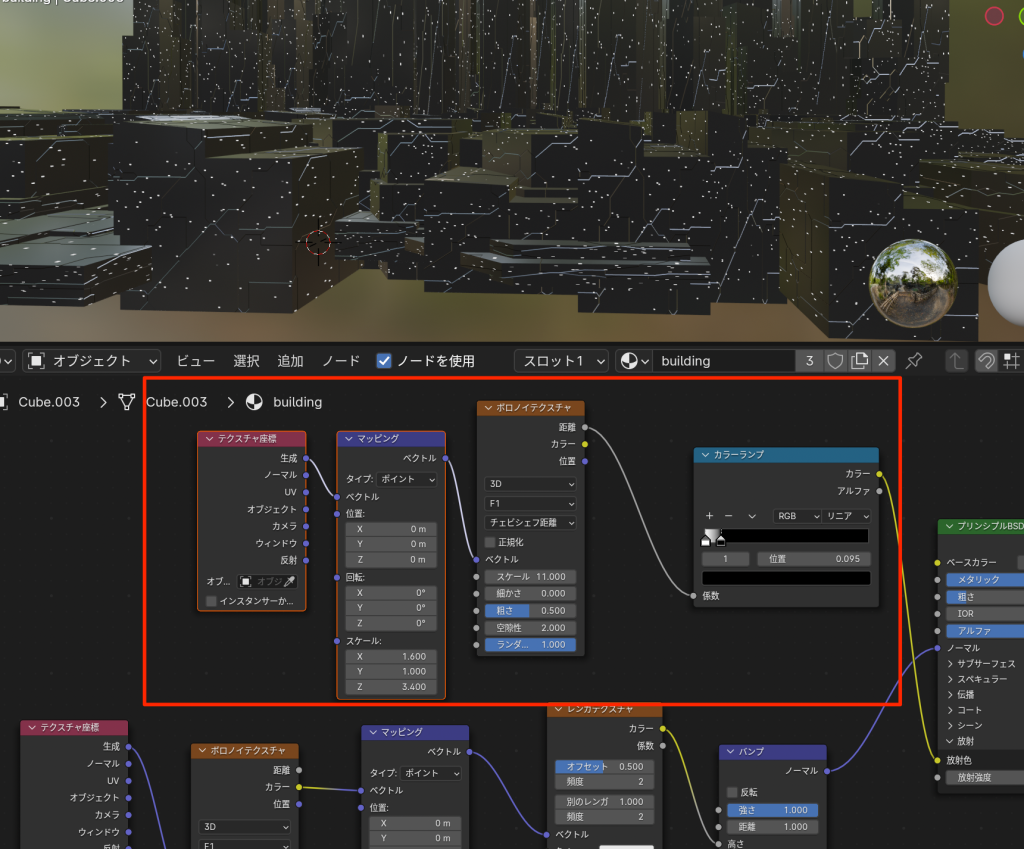
Task: Click the material user count 3 button
Action: coord(809,361)
